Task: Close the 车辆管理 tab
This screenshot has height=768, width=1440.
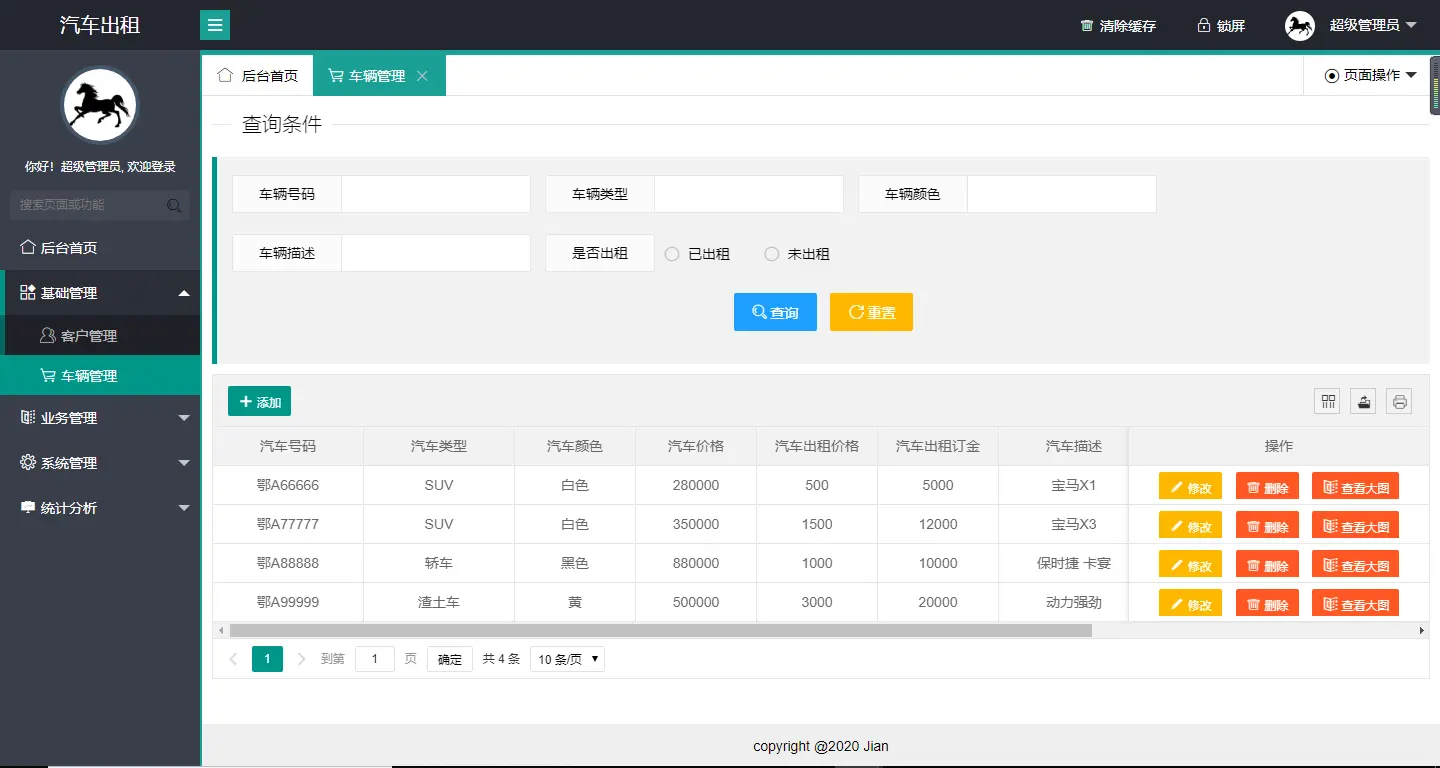Action: 422,76
